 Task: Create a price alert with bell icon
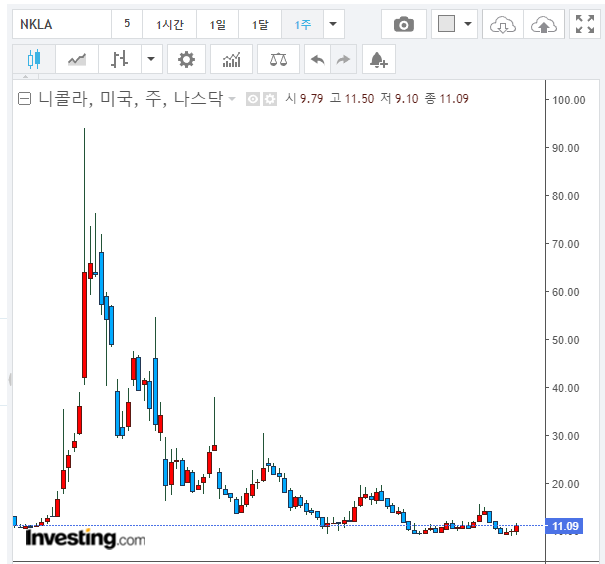(379, 59)
